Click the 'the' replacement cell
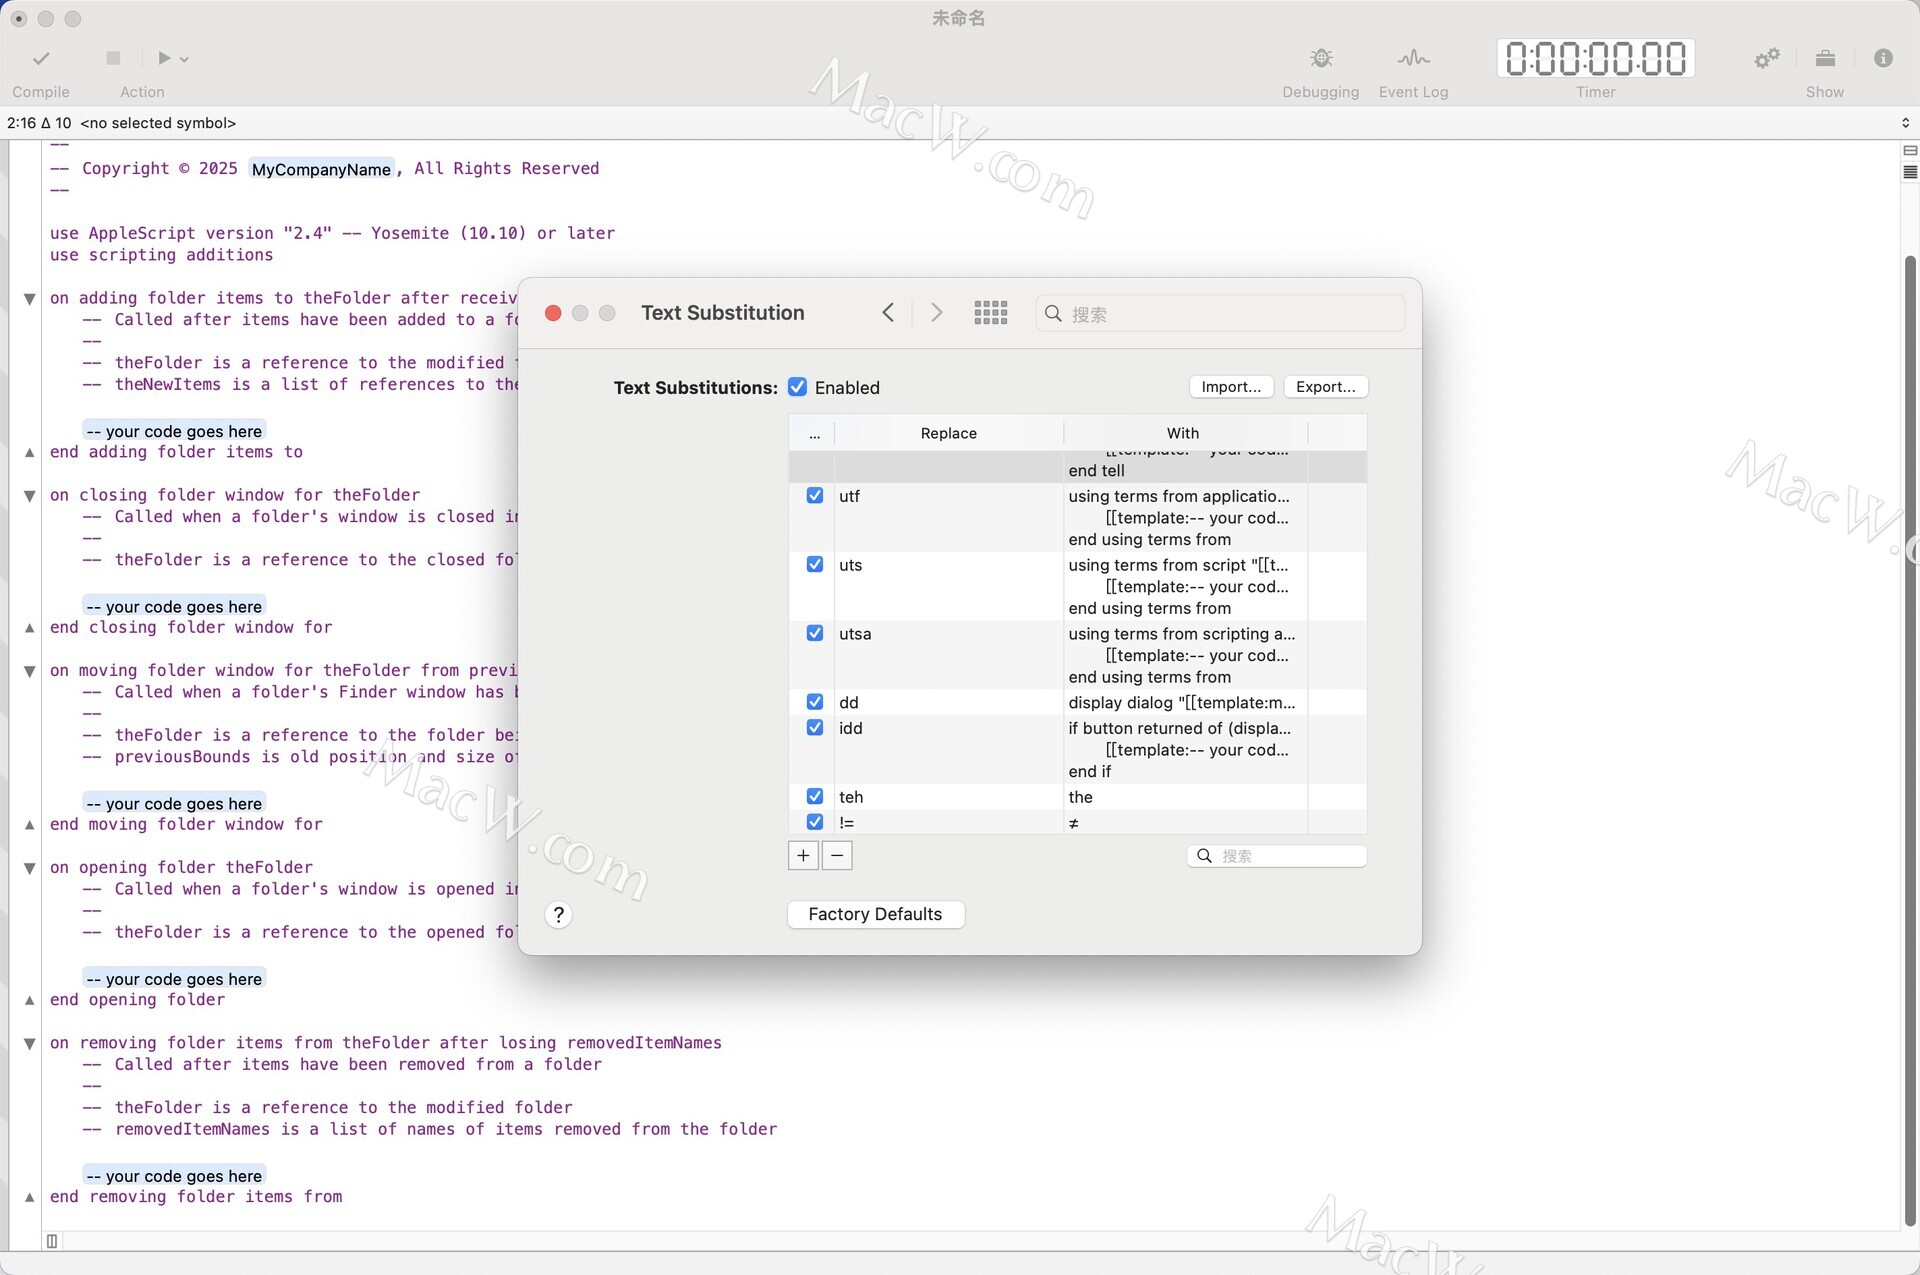The width and height of the screenshot is (1920, 1275). [x=1185, y=797]
